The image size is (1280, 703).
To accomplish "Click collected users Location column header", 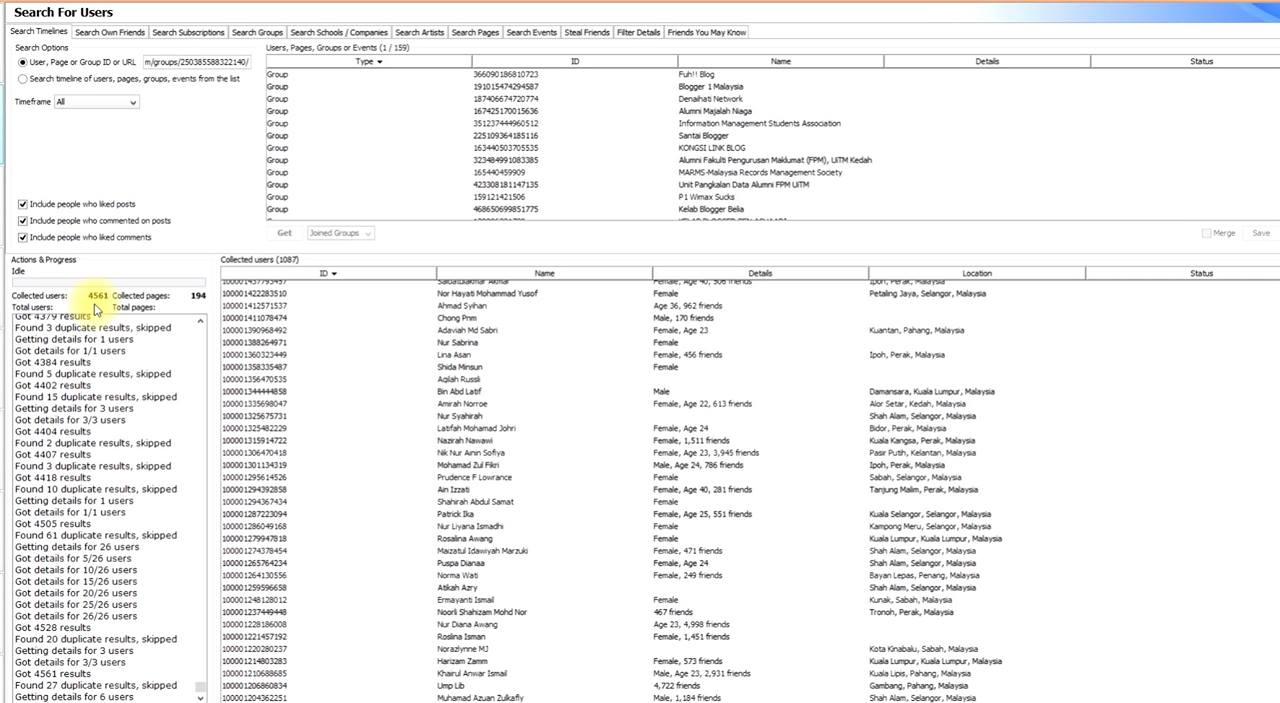I will pos(976,273).
